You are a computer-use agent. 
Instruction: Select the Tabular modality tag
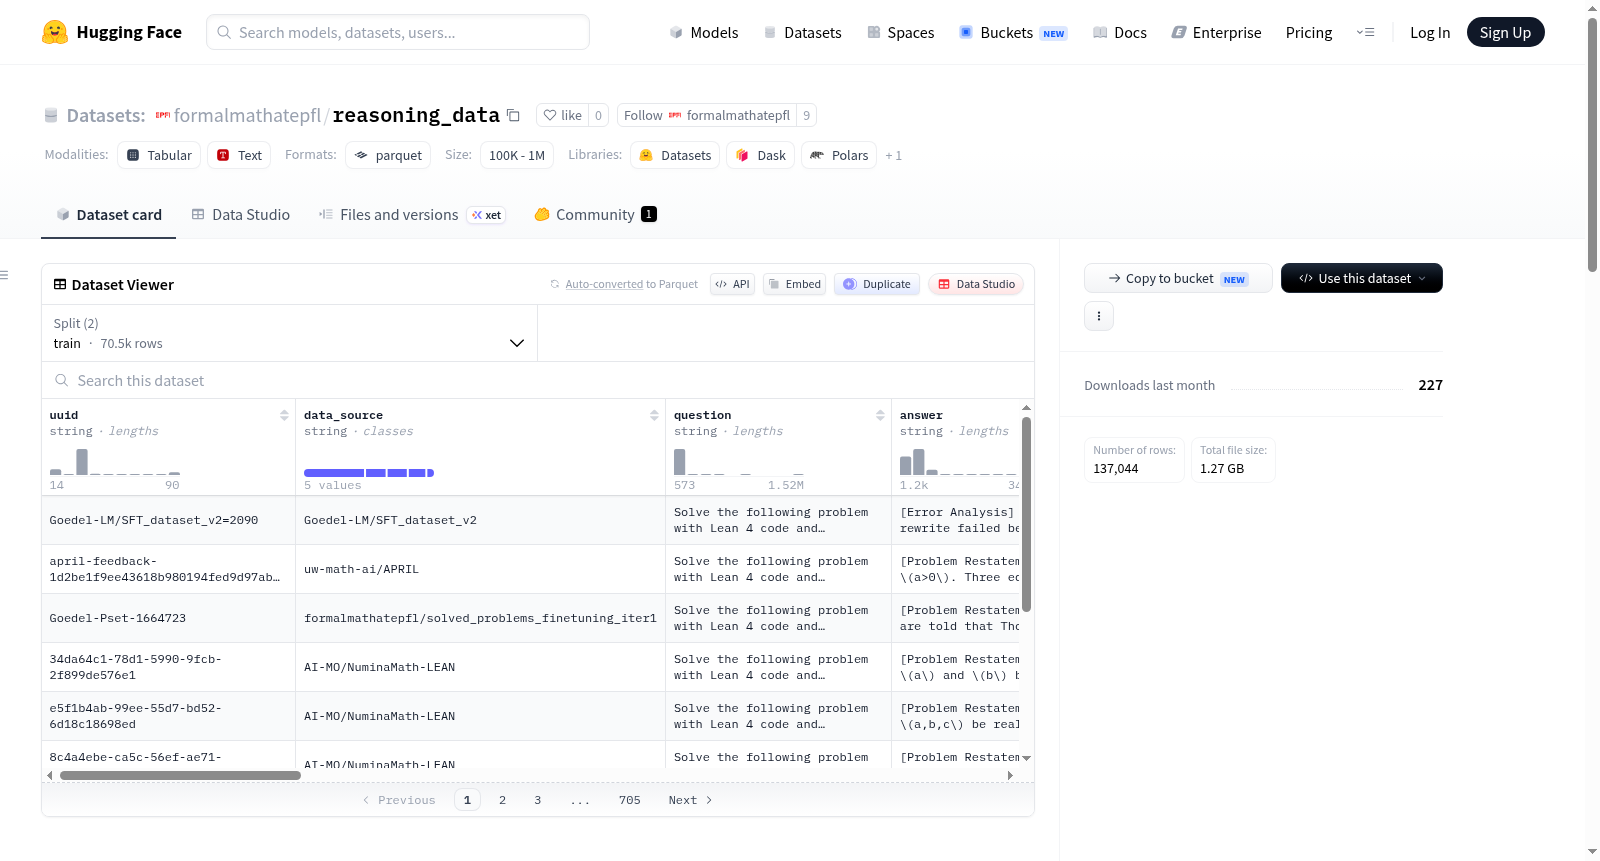tap(159, 155)
